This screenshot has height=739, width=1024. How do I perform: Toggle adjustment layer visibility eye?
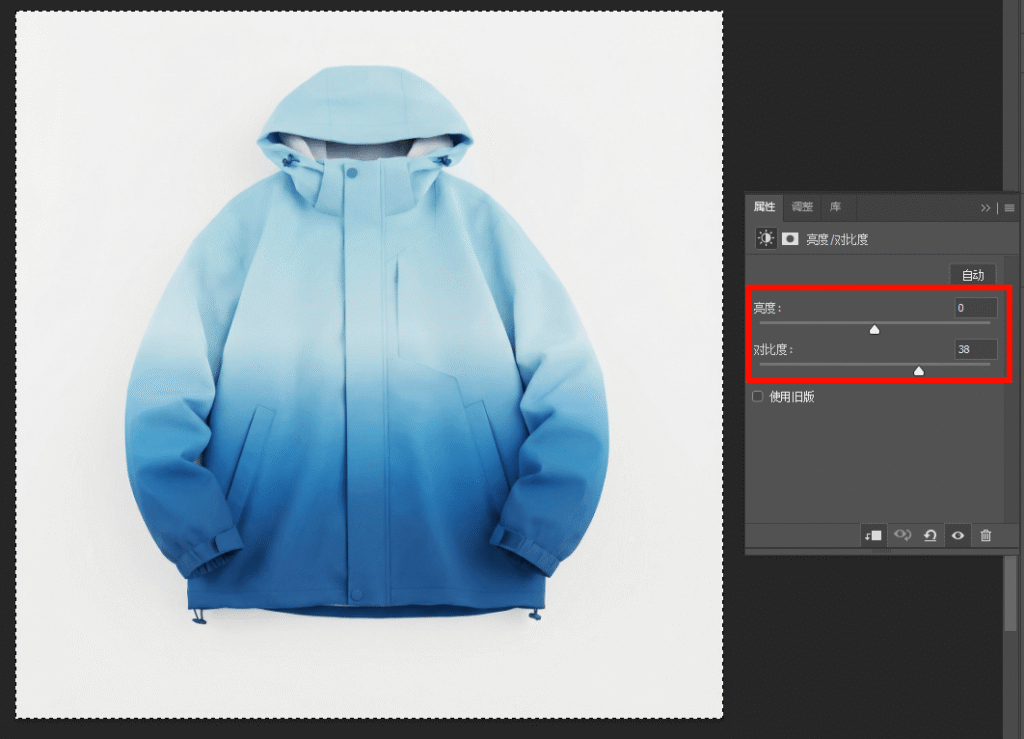point(958,536)
